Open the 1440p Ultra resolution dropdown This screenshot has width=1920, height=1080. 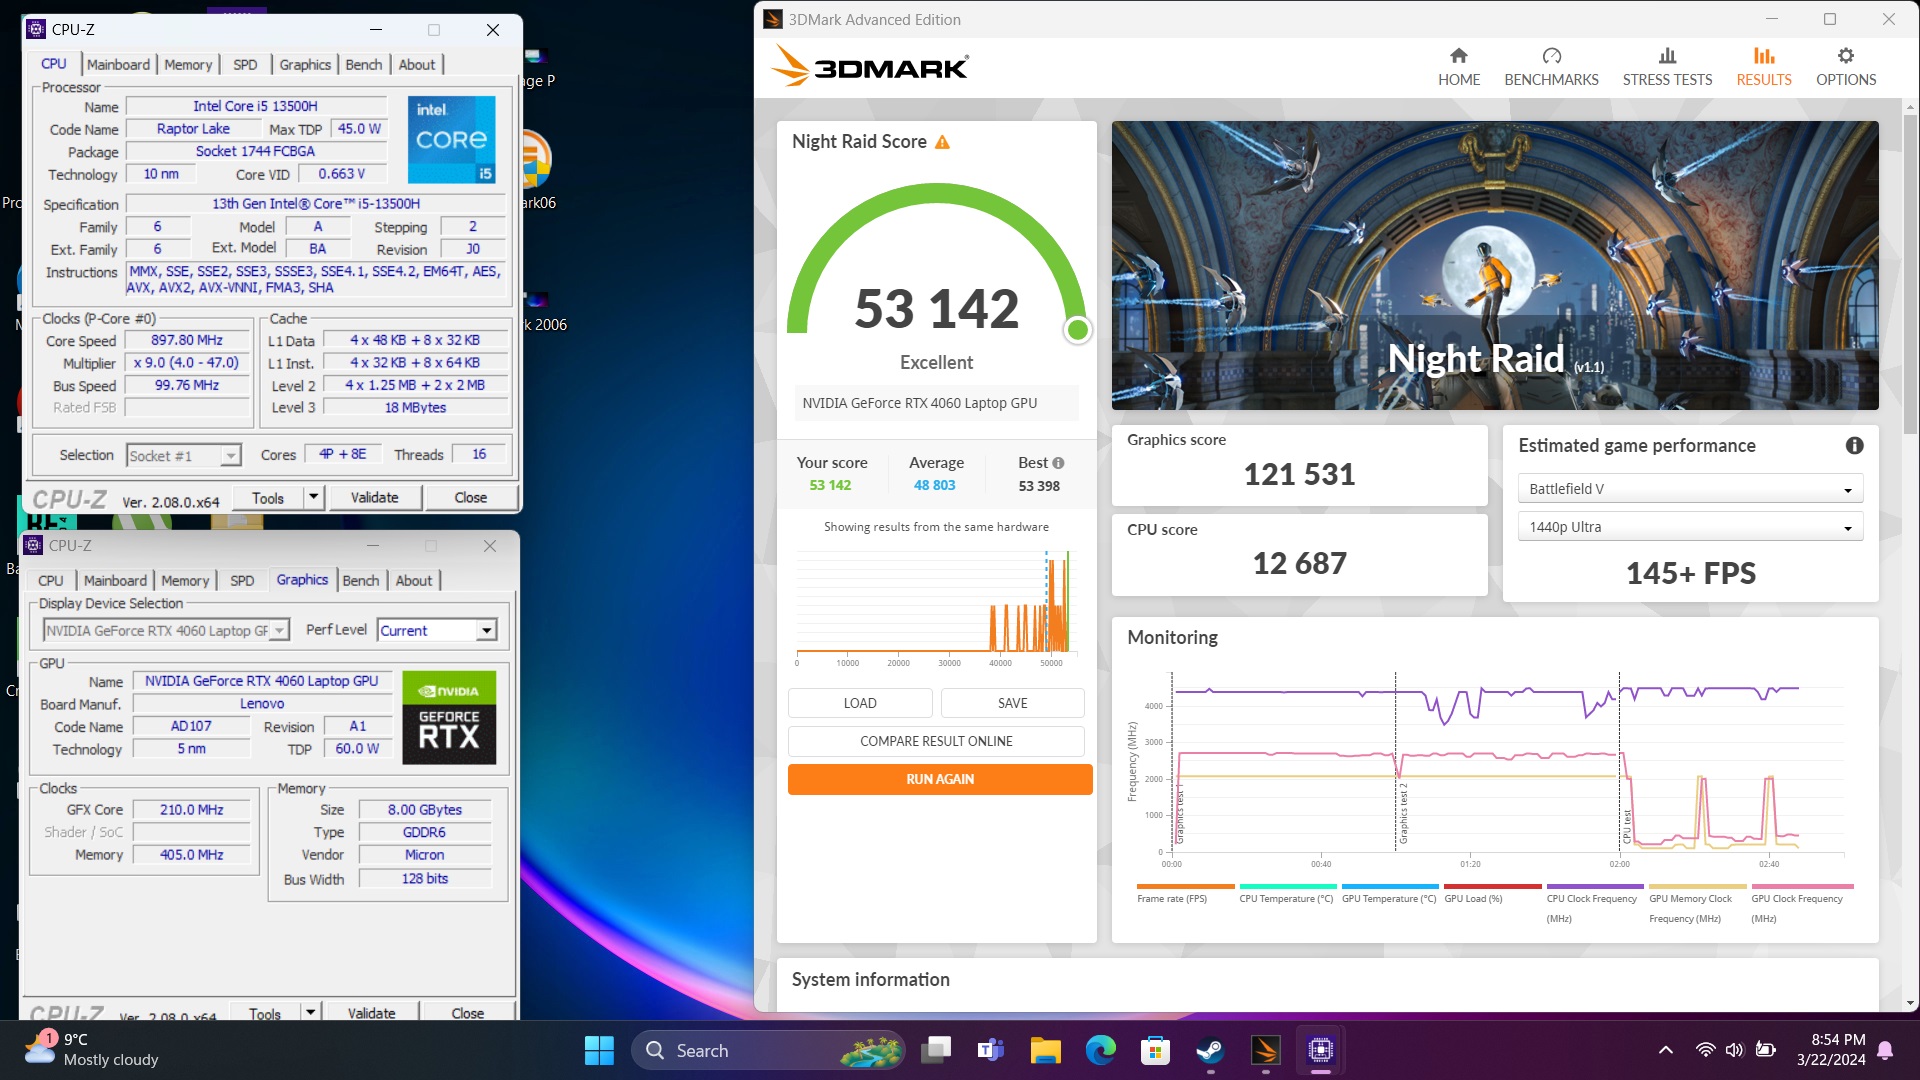[1690, 527]
